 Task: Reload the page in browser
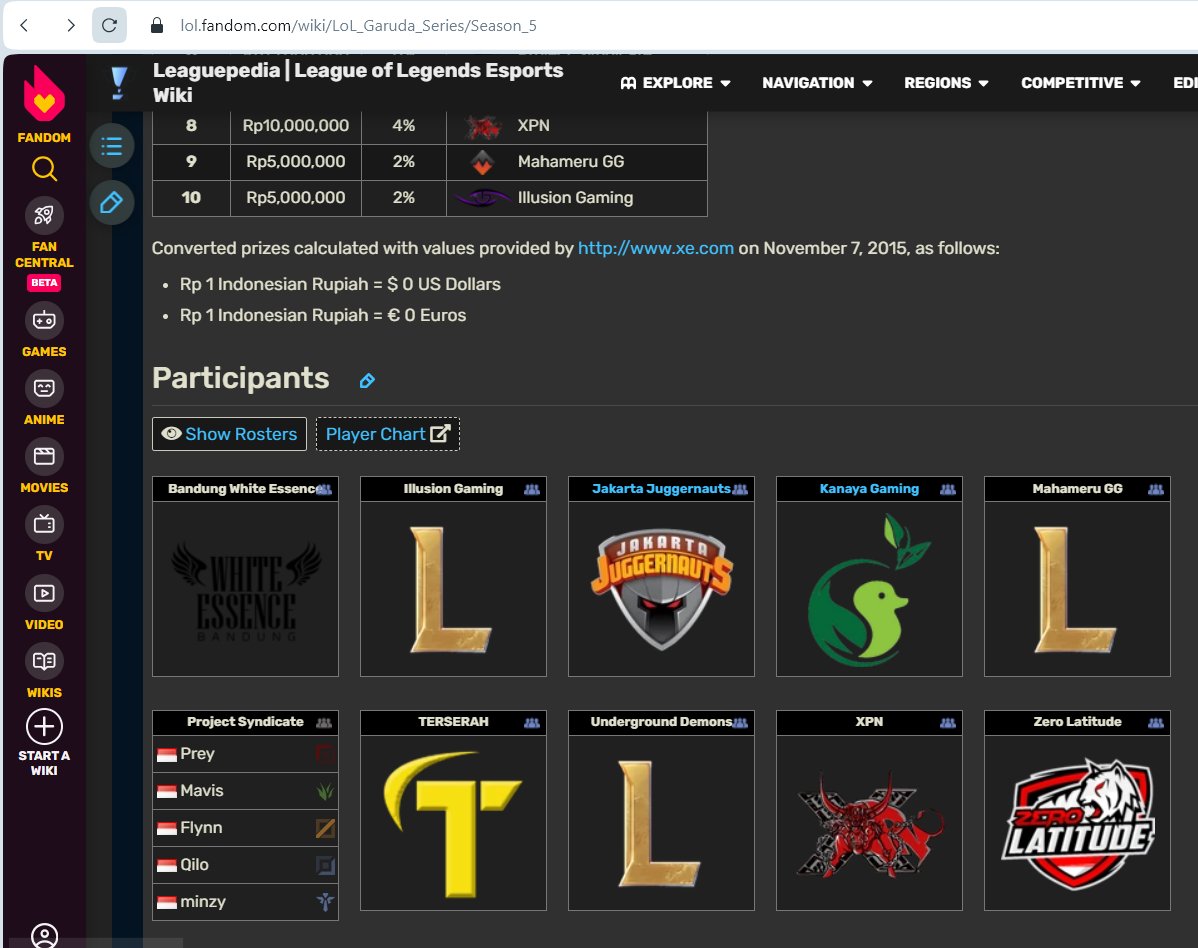click(x=109, y=25)
